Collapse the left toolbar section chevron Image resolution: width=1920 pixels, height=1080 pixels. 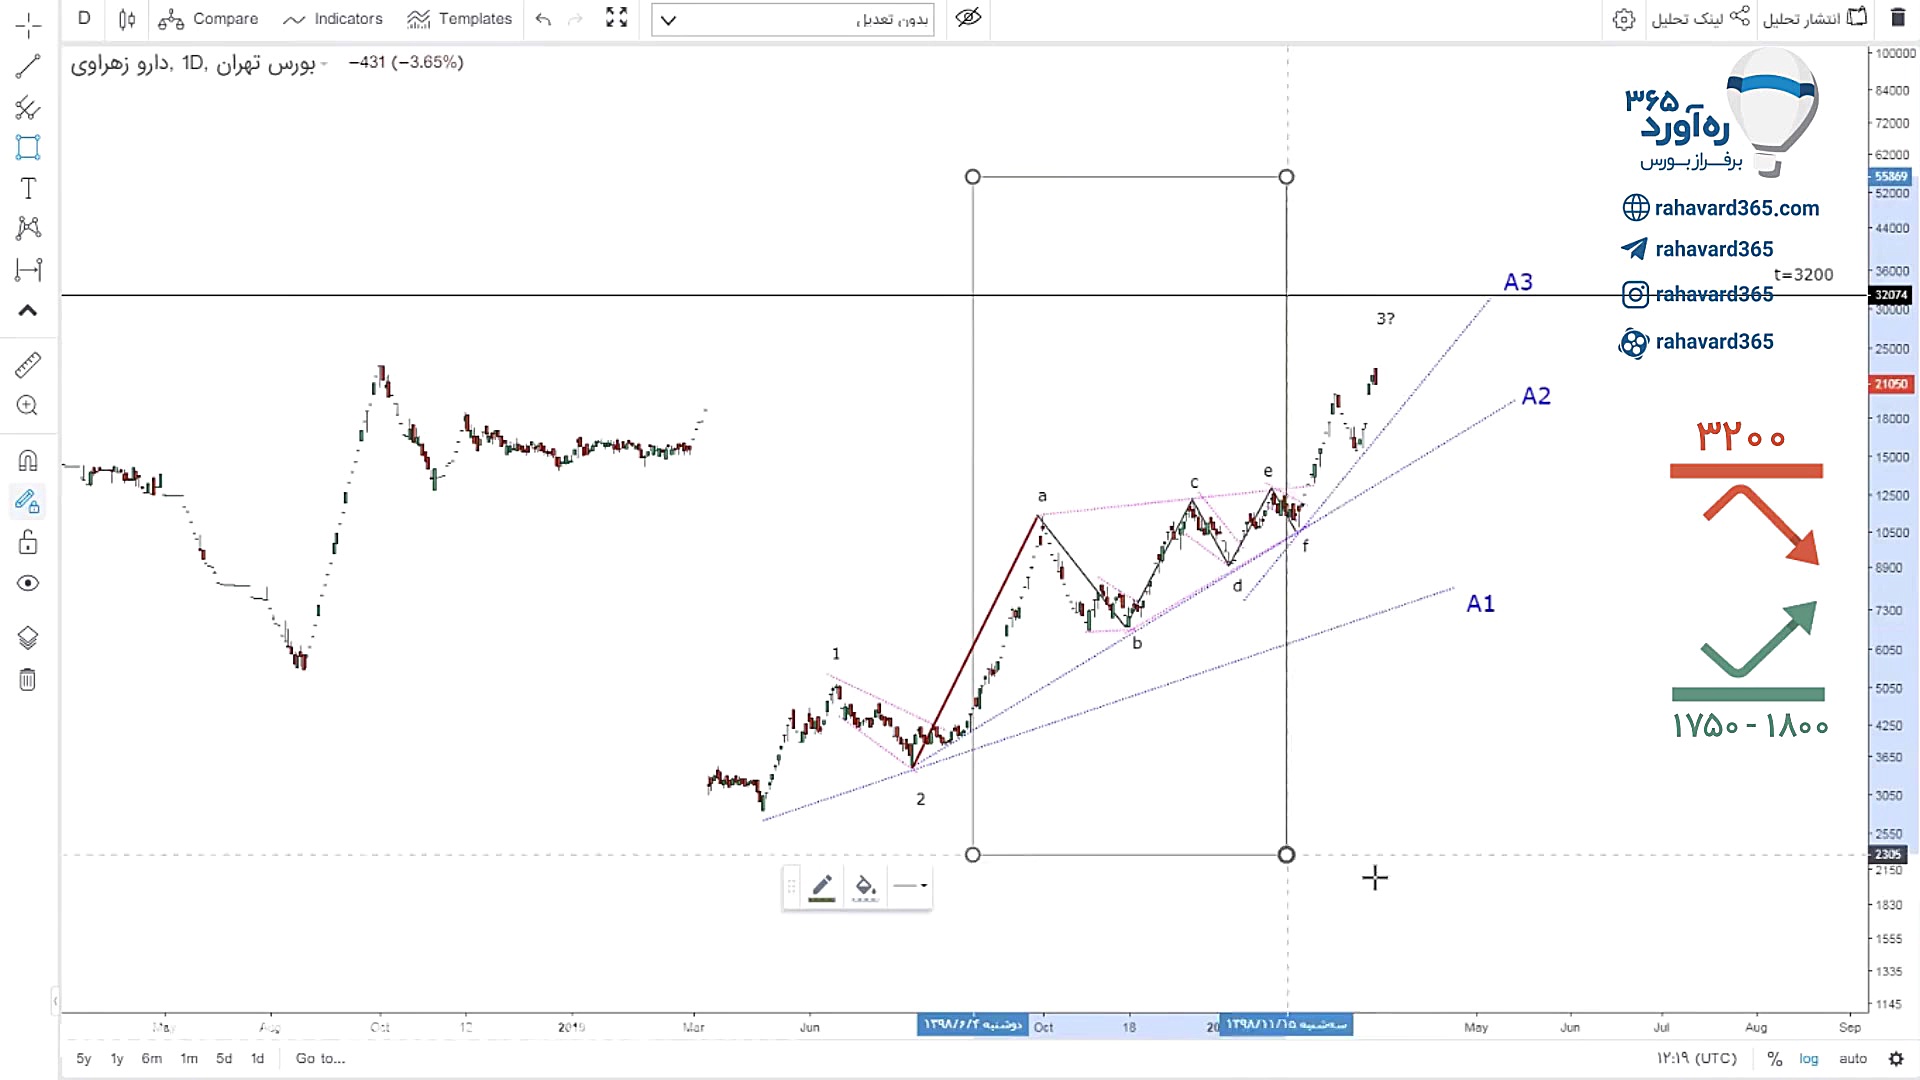pos(28,311)
